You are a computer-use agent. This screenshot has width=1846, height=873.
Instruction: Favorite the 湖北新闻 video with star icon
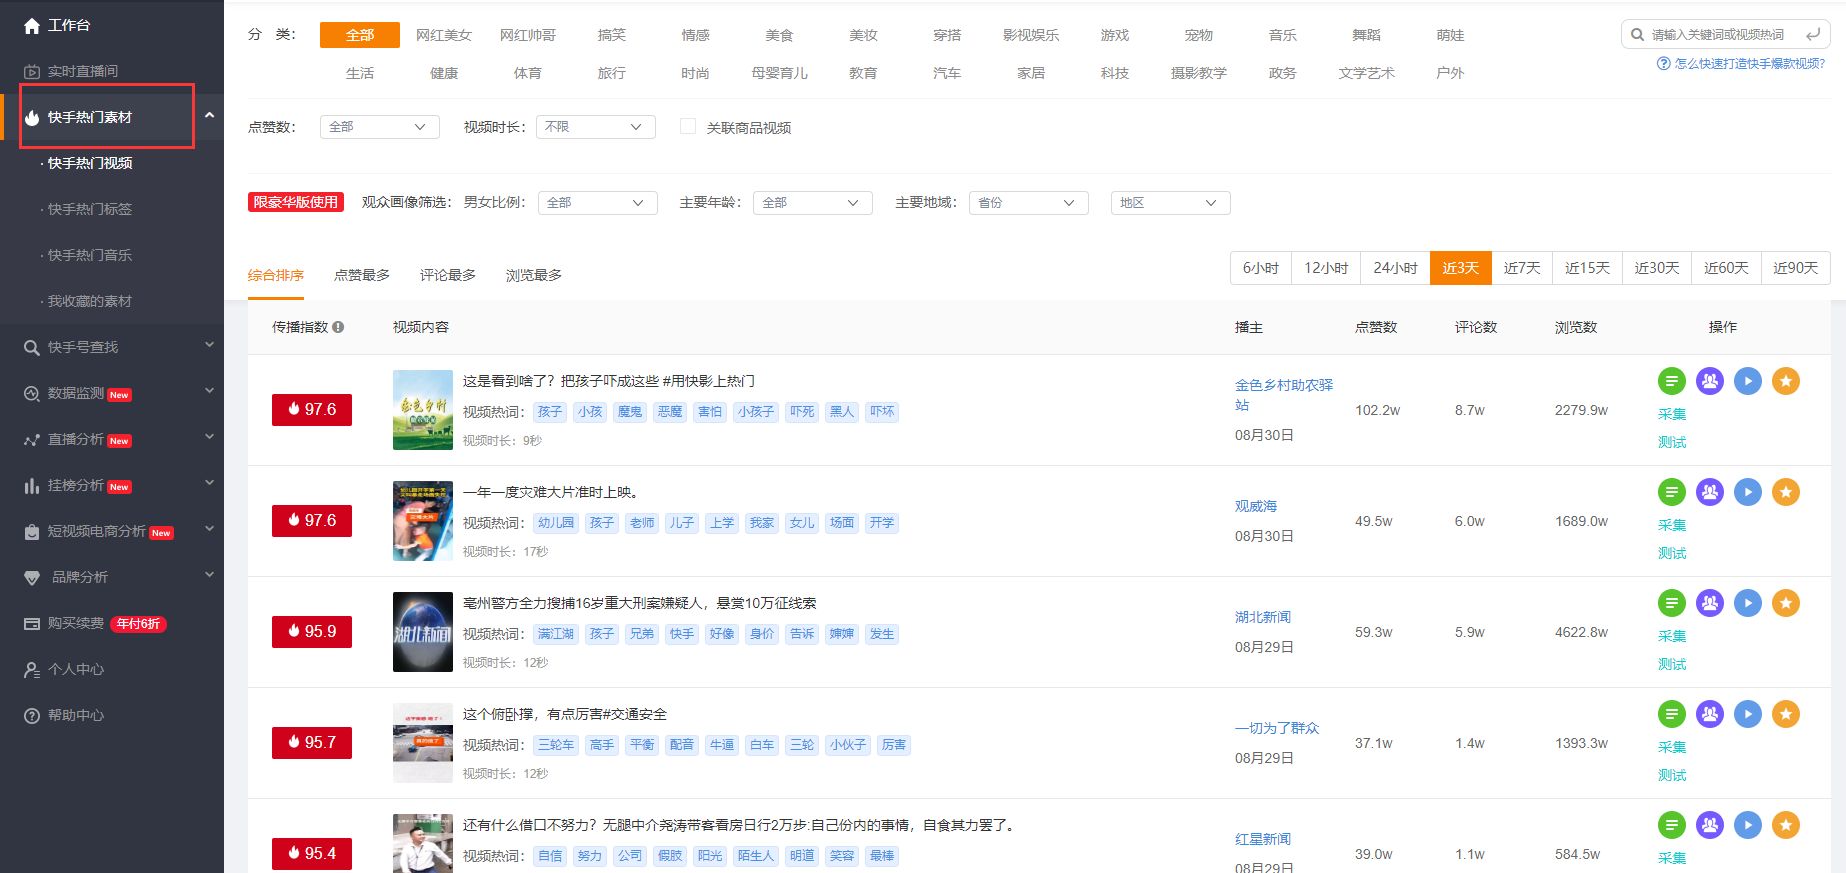pos(1786,603)
